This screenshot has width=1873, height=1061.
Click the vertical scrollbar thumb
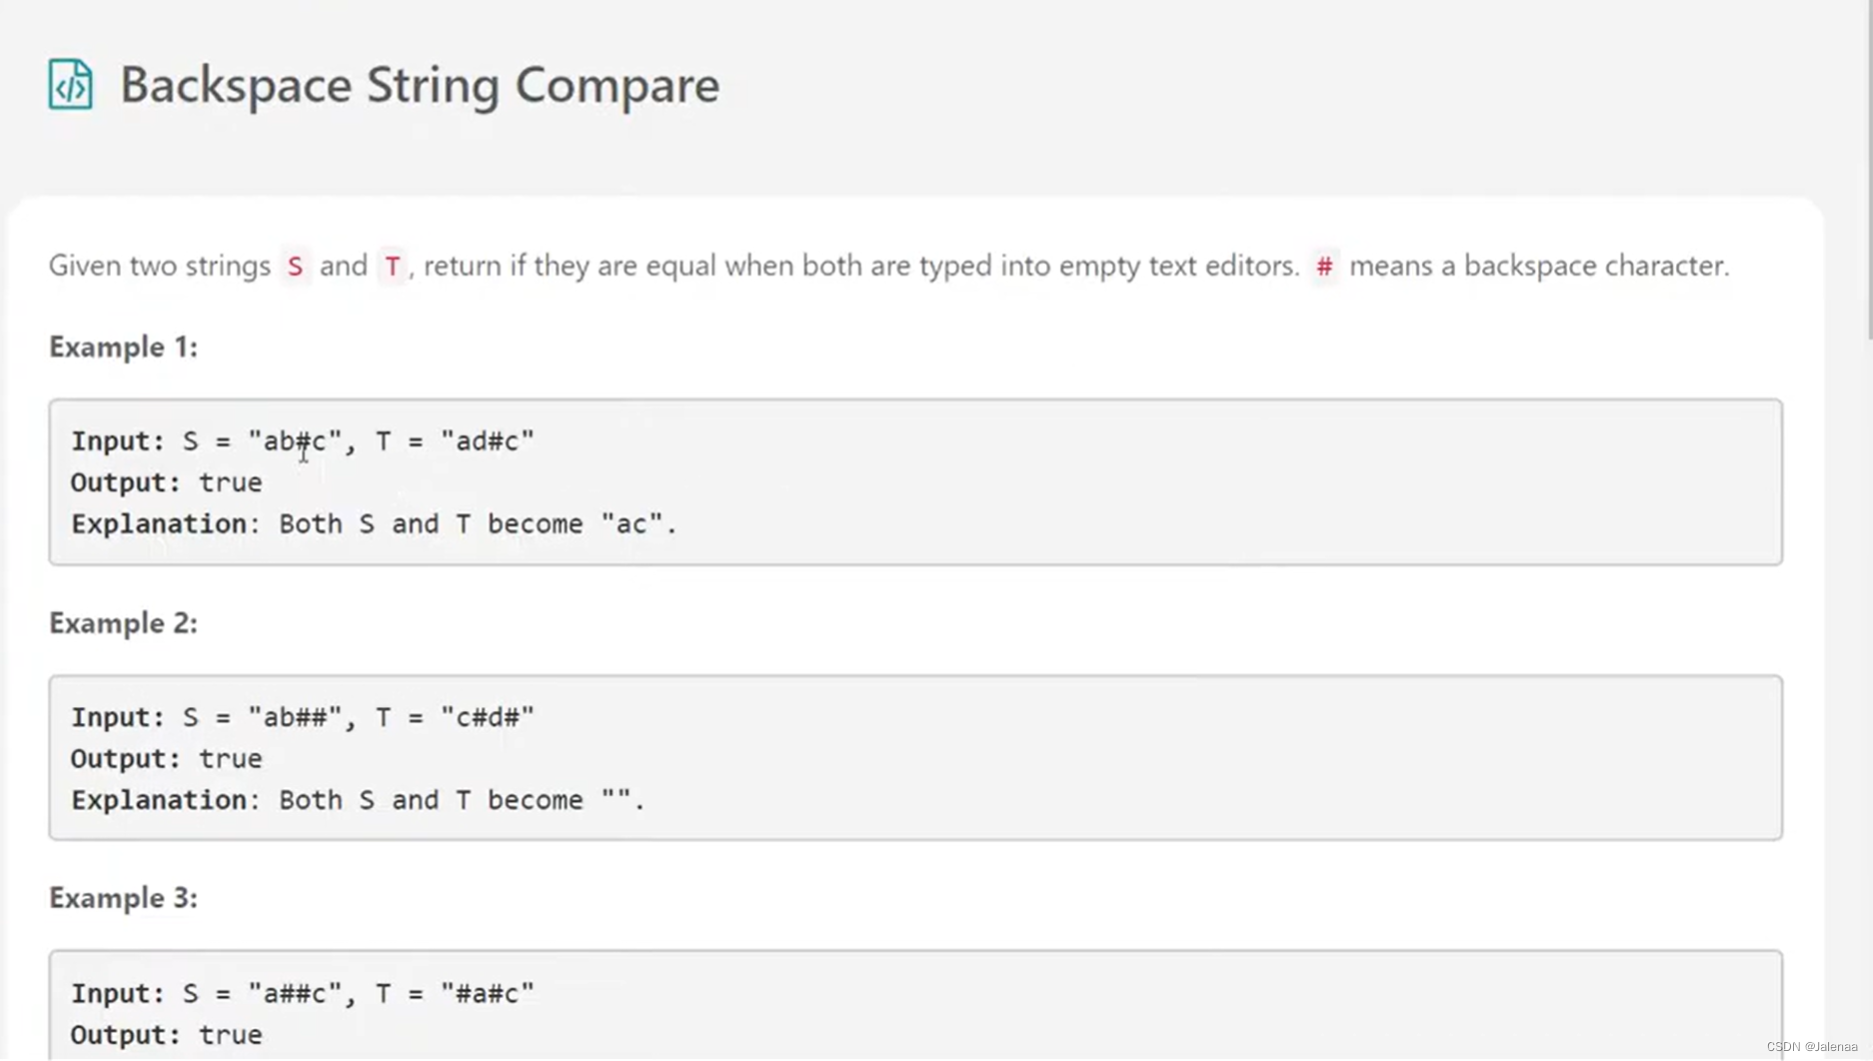1868,170
